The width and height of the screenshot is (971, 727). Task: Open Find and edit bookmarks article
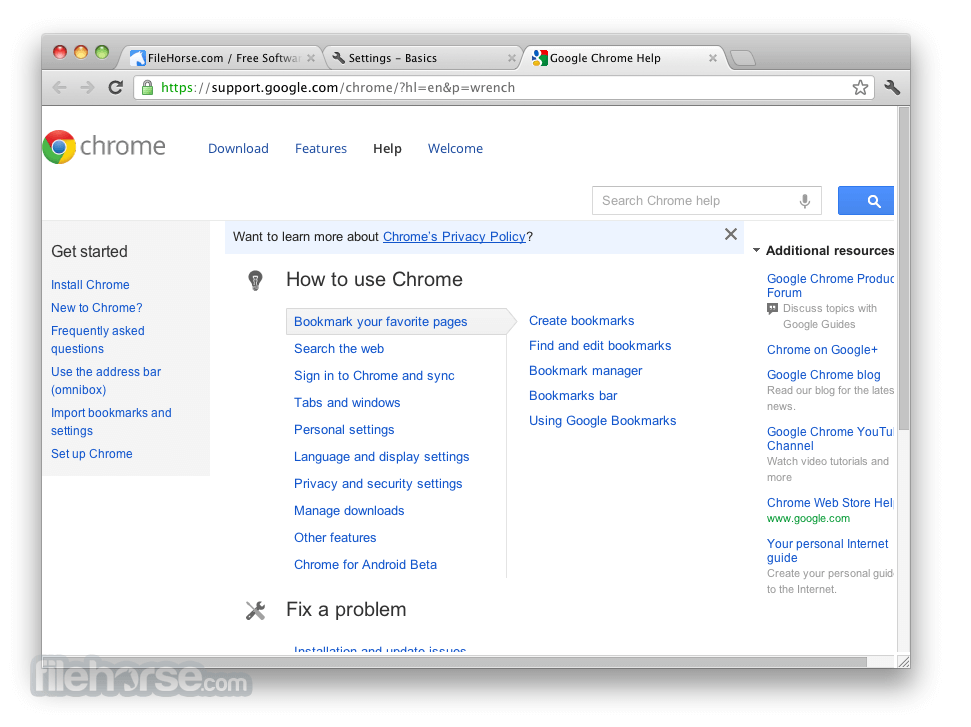pos(600,346)
